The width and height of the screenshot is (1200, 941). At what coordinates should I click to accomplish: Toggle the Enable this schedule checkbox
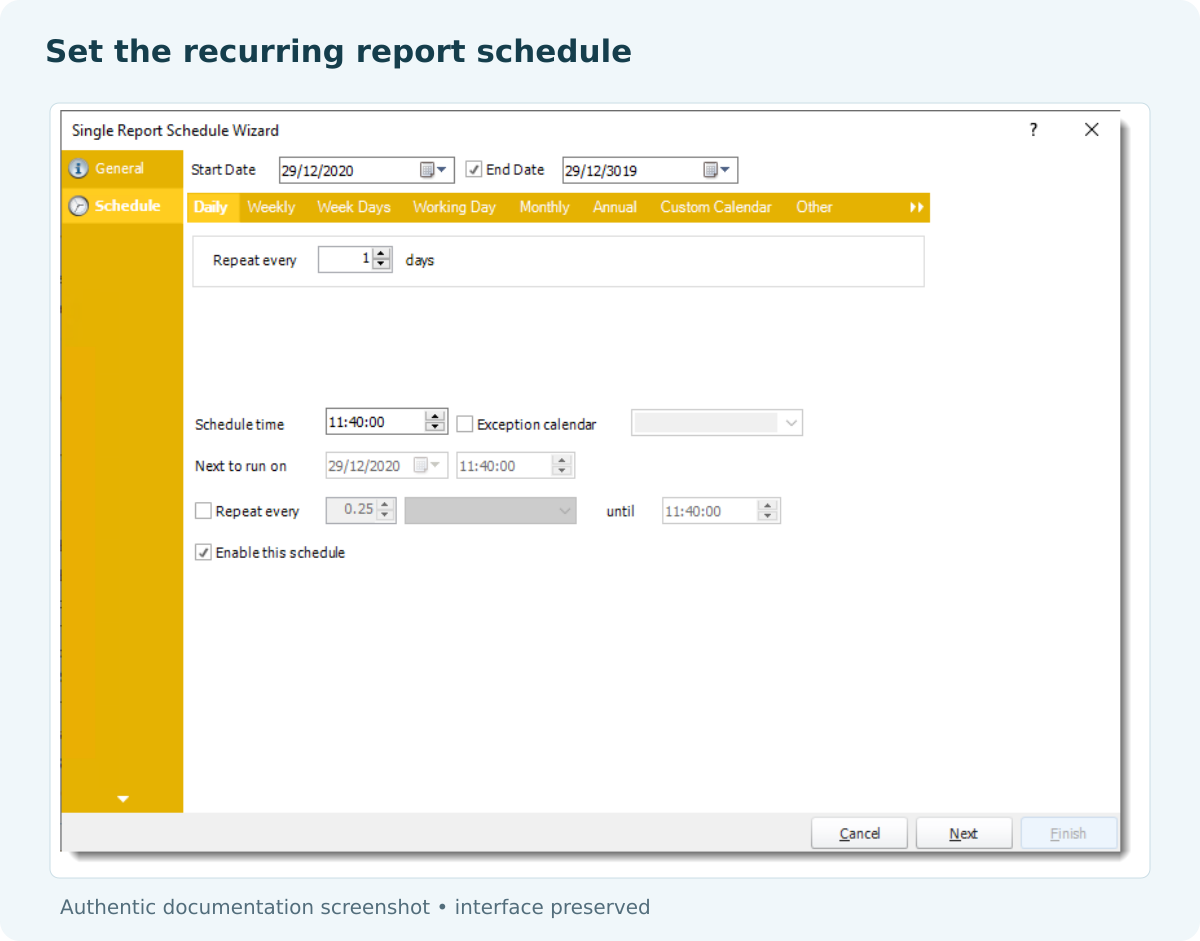pyautogui.click(x=204, y=552)
